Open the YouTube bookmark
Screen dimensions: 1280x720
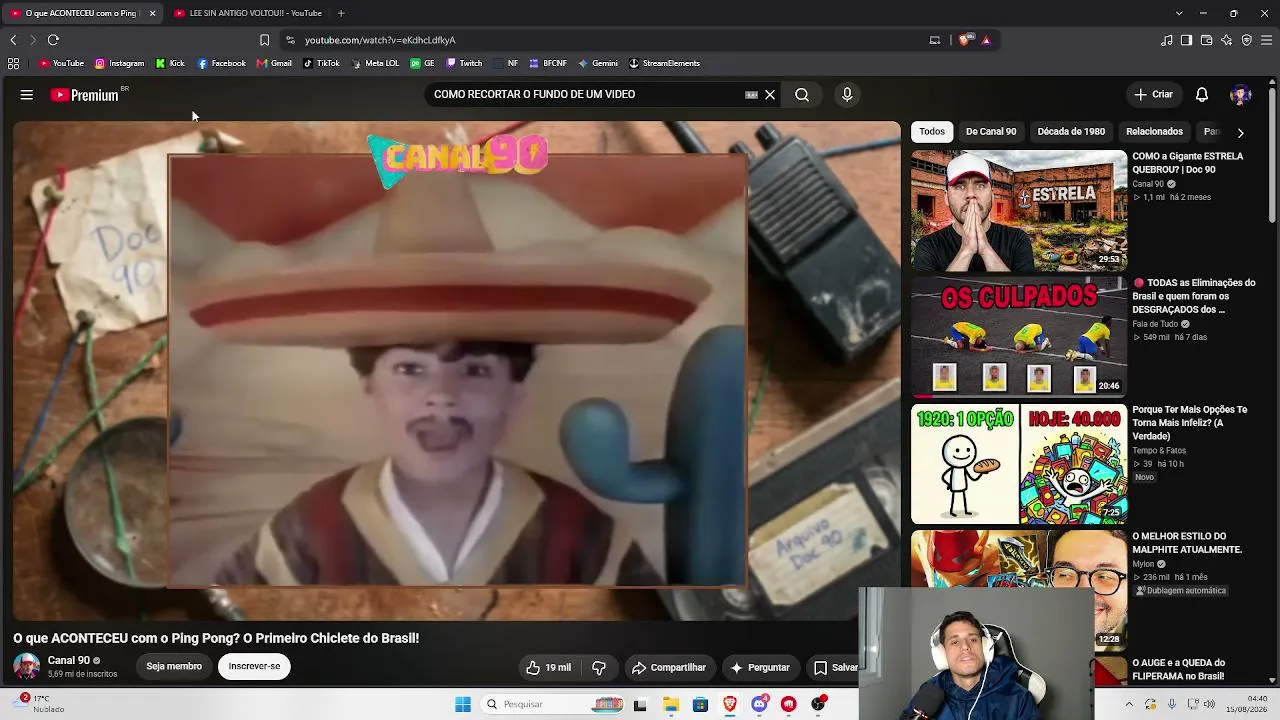click(x=62, y=63)
